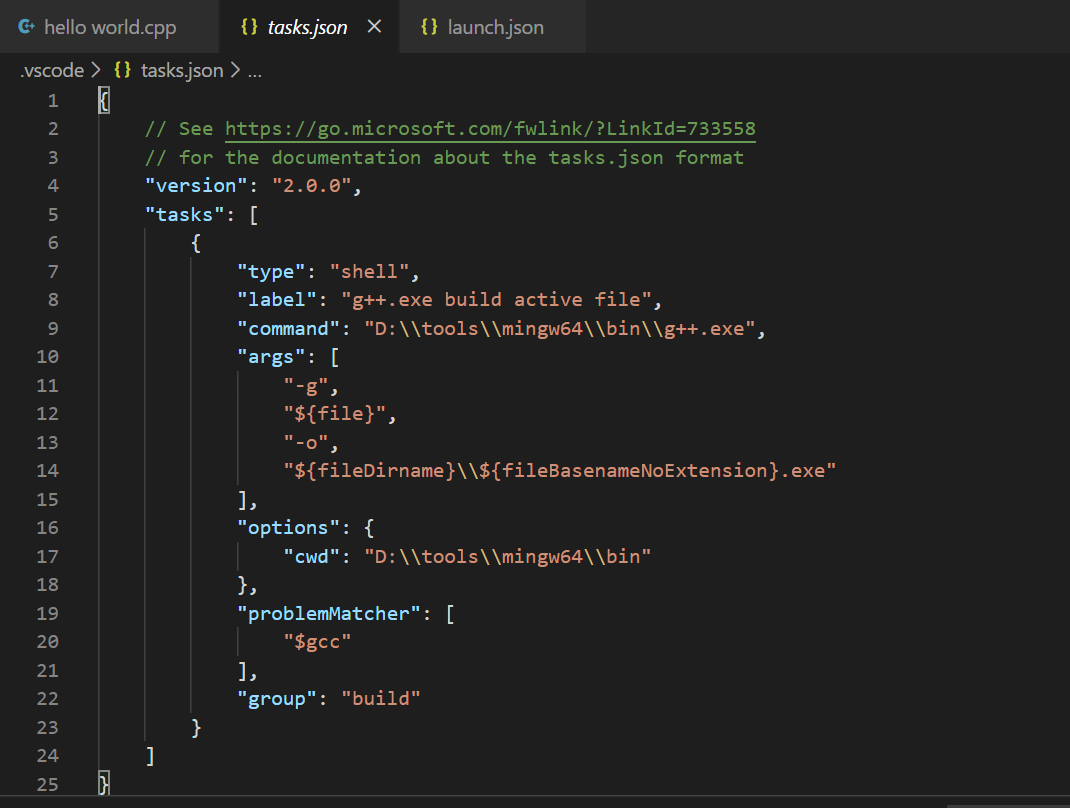This screenshot has height=808, width=1070.
Task: Click the JSON braces icon on tasks.json tab
Action: 249,27
